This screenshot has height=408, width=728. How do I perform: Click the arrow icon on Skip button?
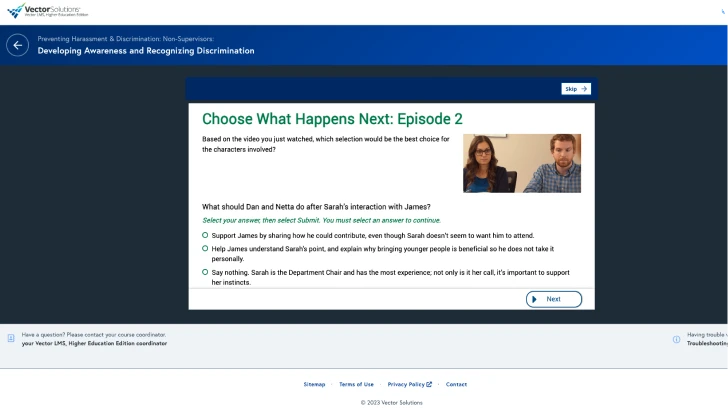(584, 89)
